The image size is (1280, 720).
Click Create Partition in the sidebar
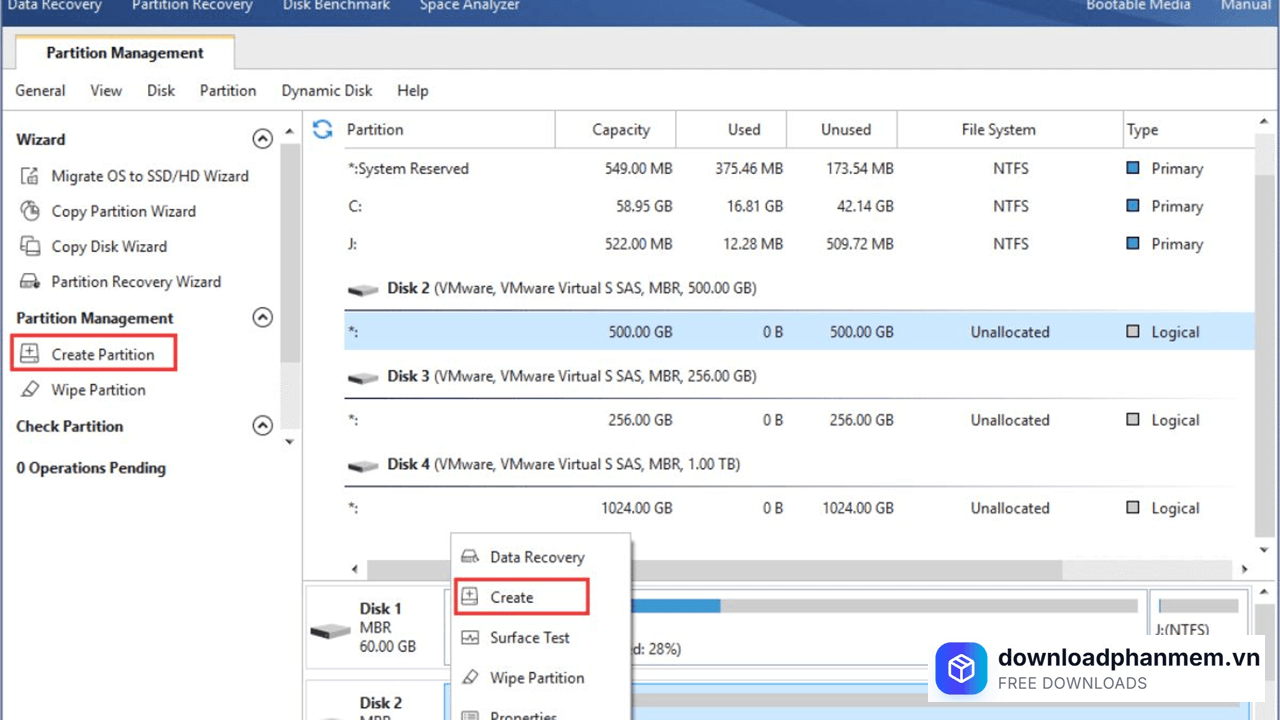pyautogui.click(x=102, y=354)
